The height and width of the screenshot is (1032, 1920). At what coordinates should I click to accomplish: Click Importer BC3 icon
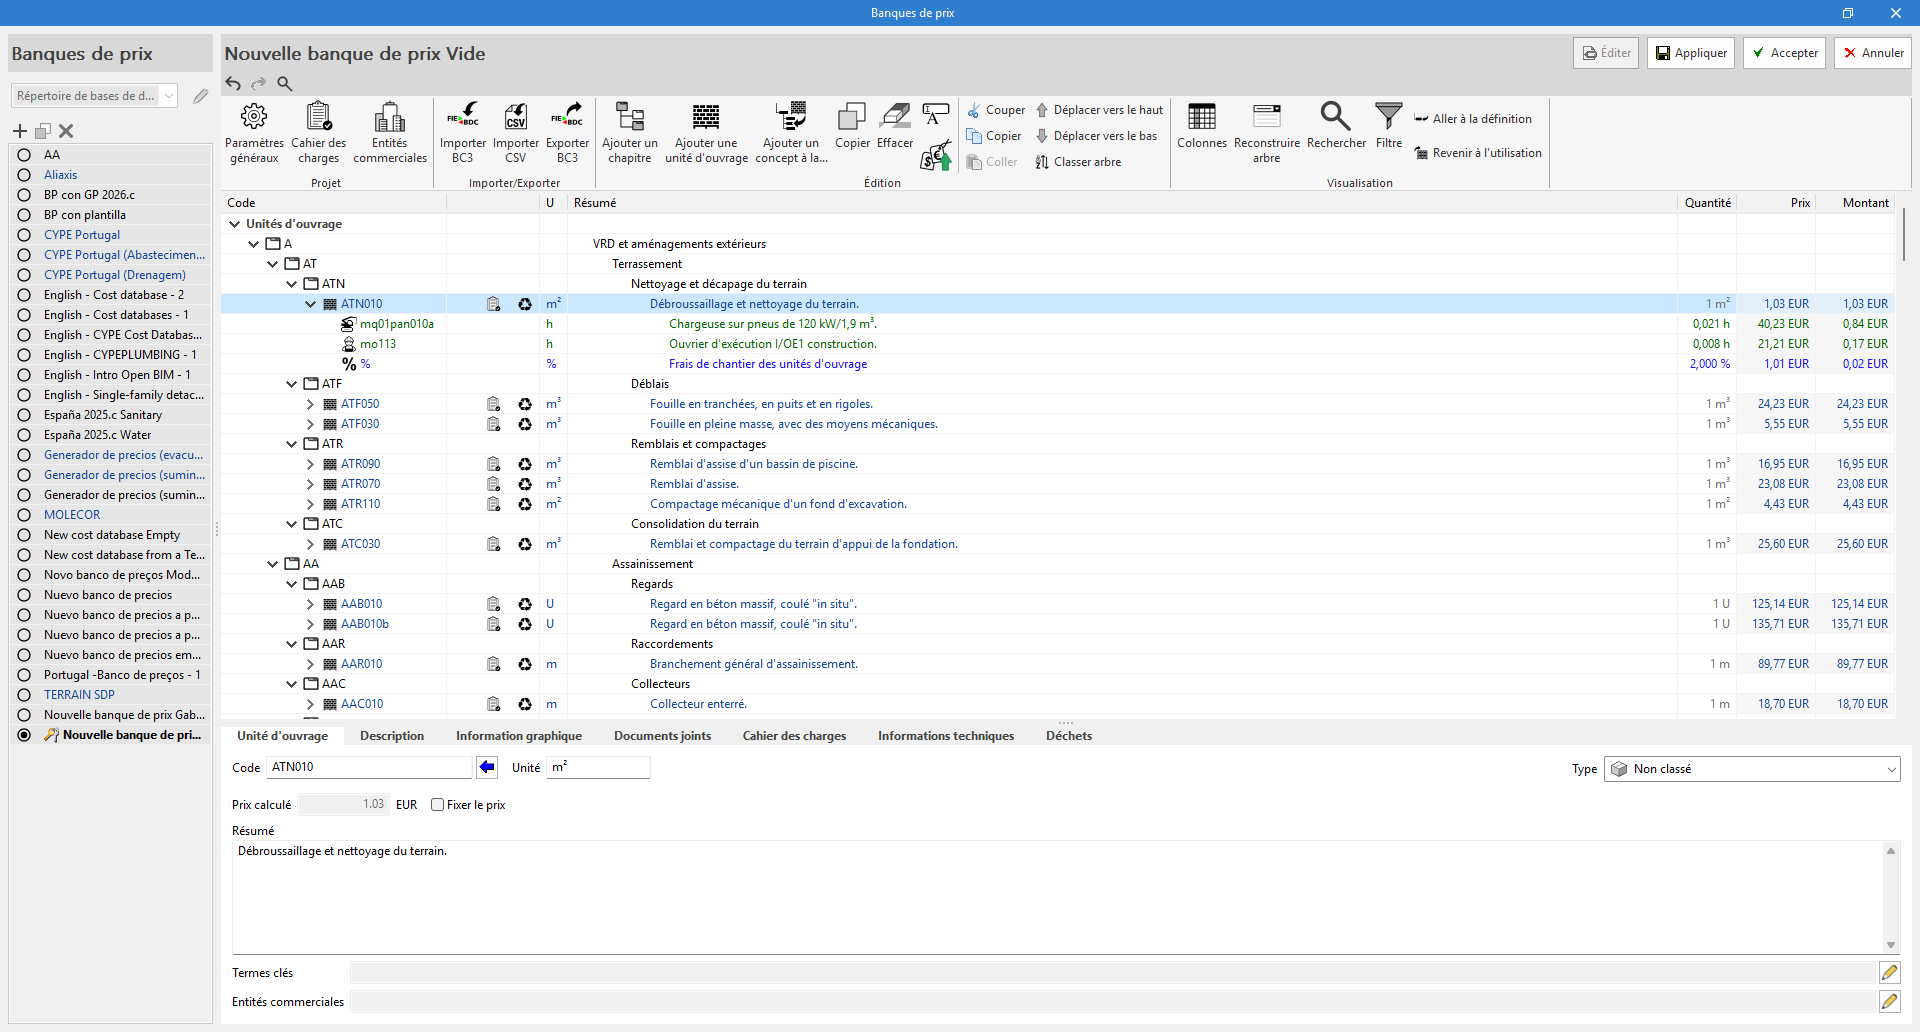click(462, 118)
